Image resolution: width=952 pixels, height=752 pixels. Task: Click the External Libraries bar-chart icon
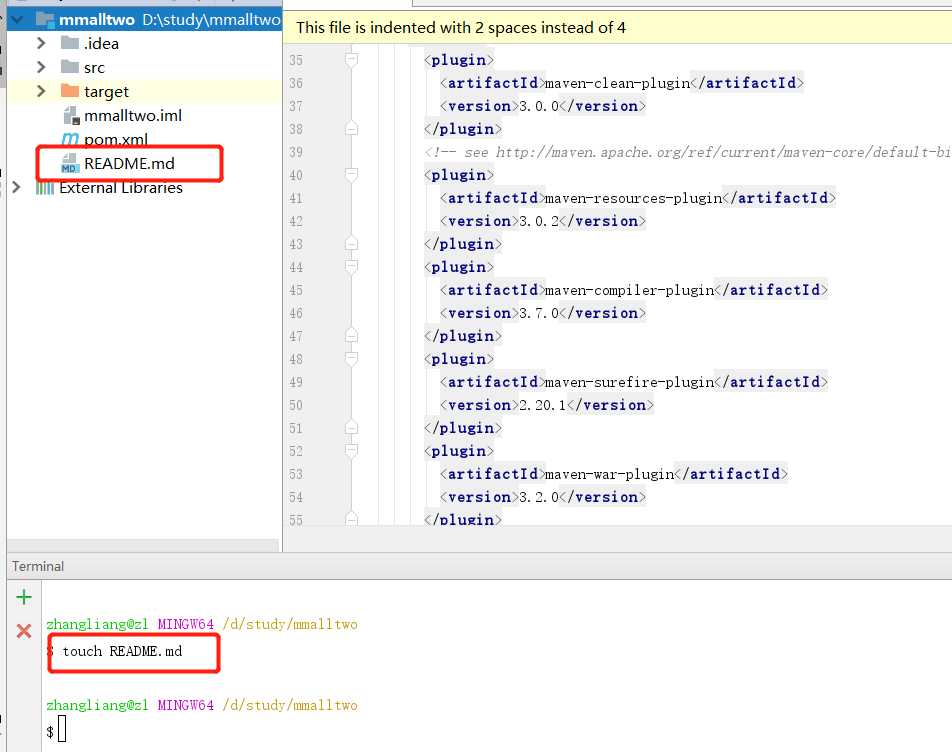[45, 188]
